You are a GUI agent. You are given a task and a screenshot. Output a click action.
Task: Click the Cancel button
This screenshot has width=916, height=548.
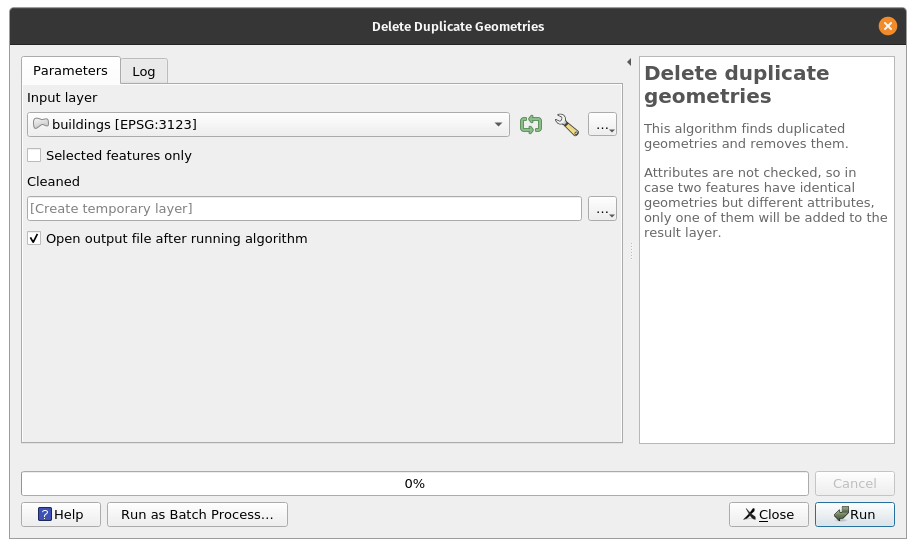pos(854,483)
